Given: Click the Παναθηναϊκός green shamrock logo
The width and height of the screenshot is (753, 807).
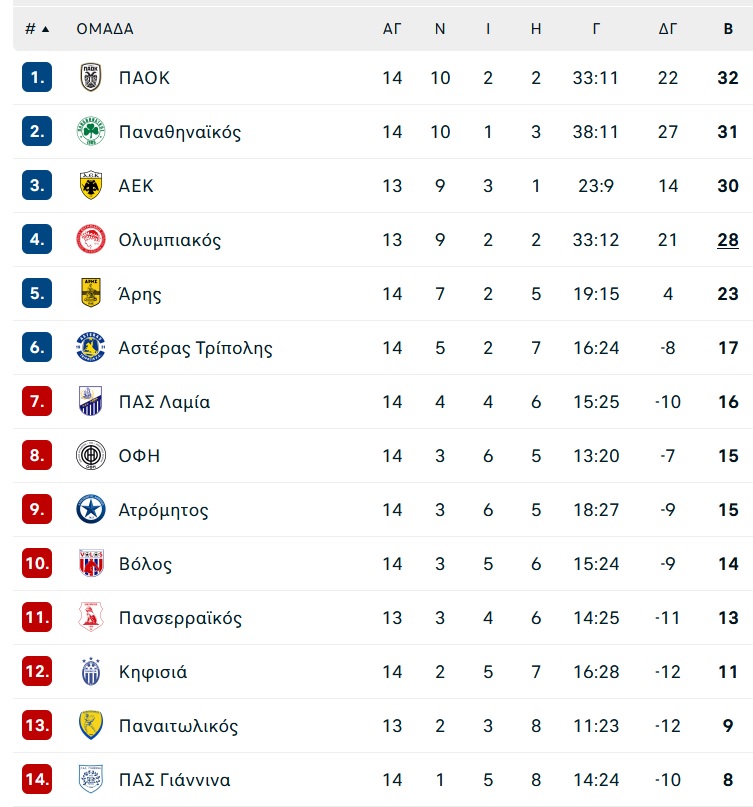Looking at the screenshot, I should 91,131.
